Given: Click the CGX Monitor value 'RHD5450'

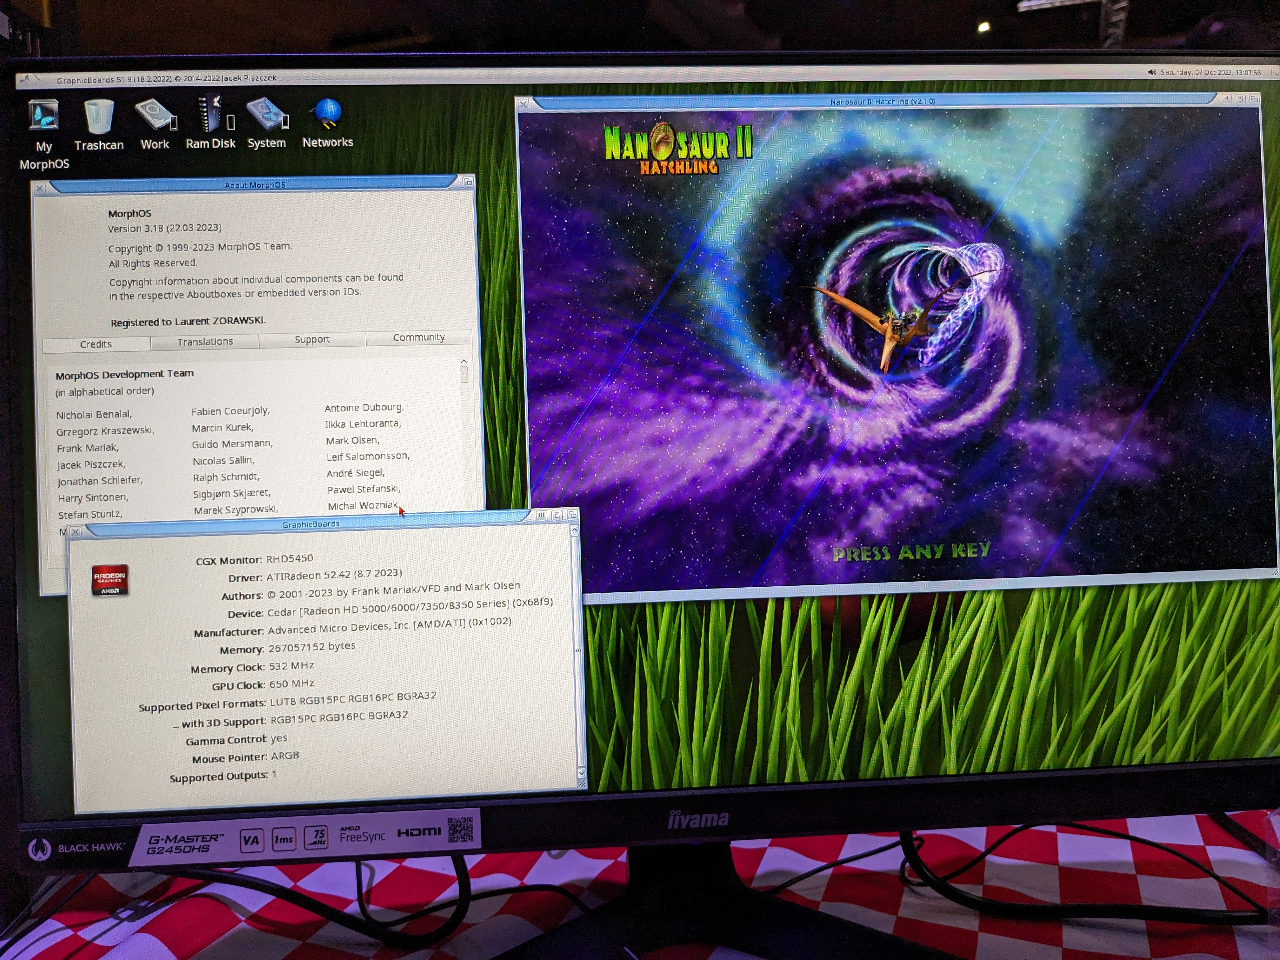Looking at the screenshot, I should (x=290, y=559).
